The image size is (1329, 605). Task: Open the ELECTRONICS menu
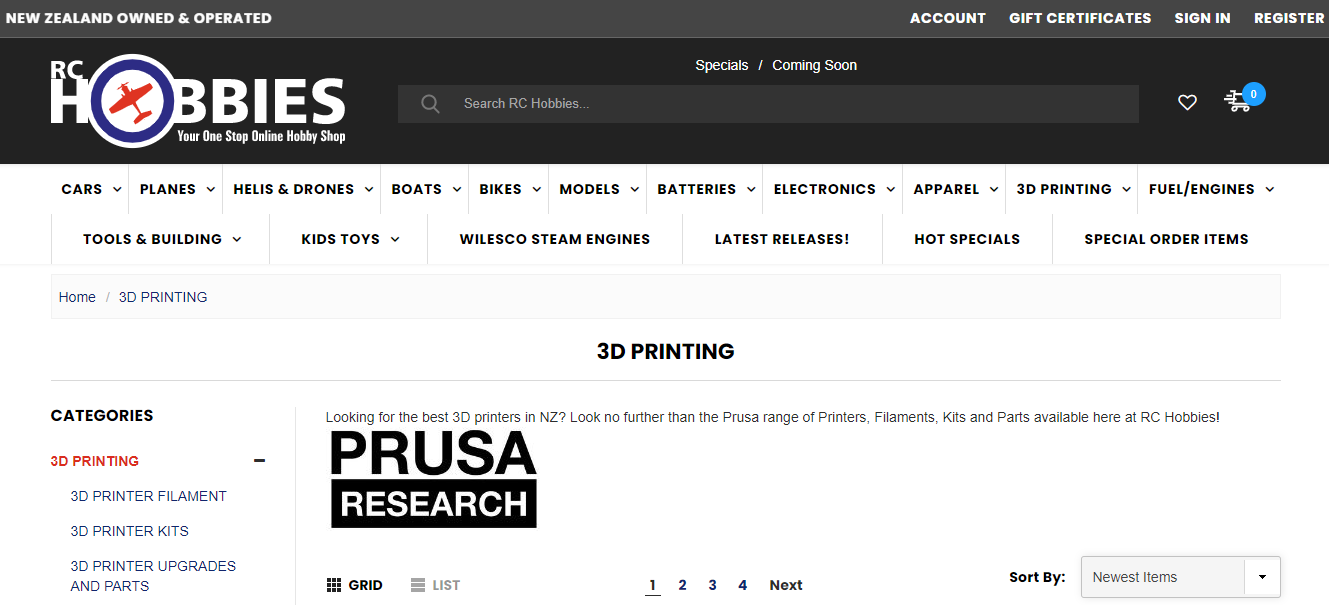coord(825,189)
